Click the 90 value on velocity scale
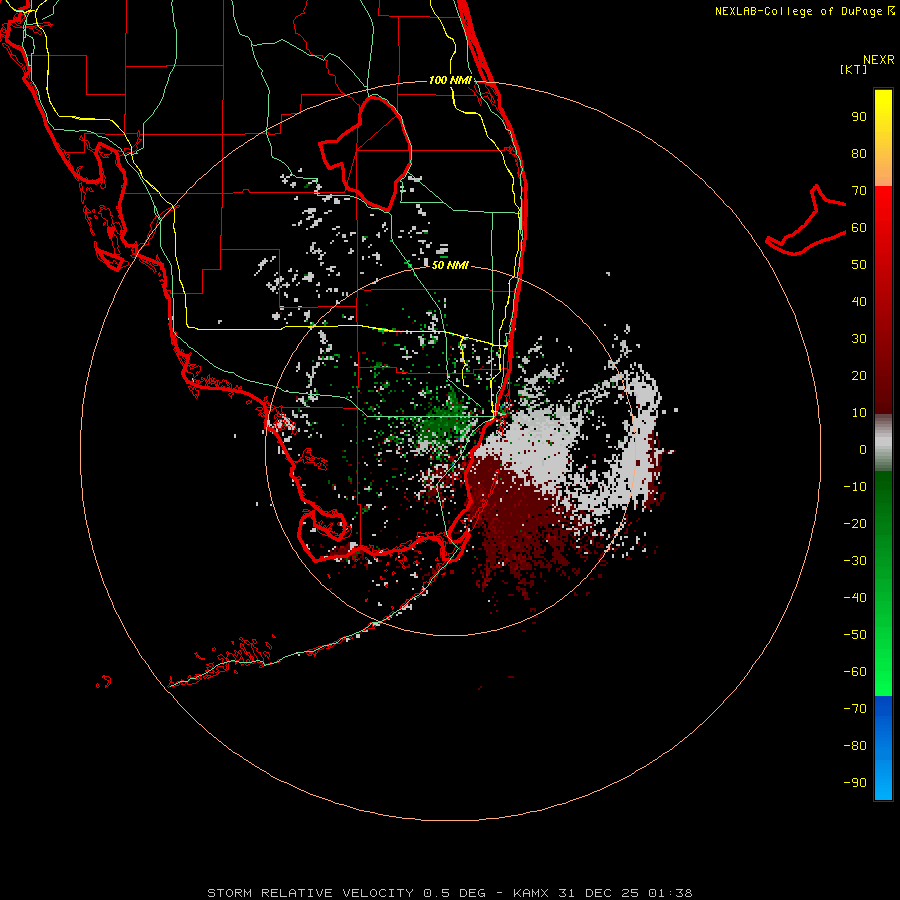Image resolution: width=900 pixels, height=900 pixels. 859,117
